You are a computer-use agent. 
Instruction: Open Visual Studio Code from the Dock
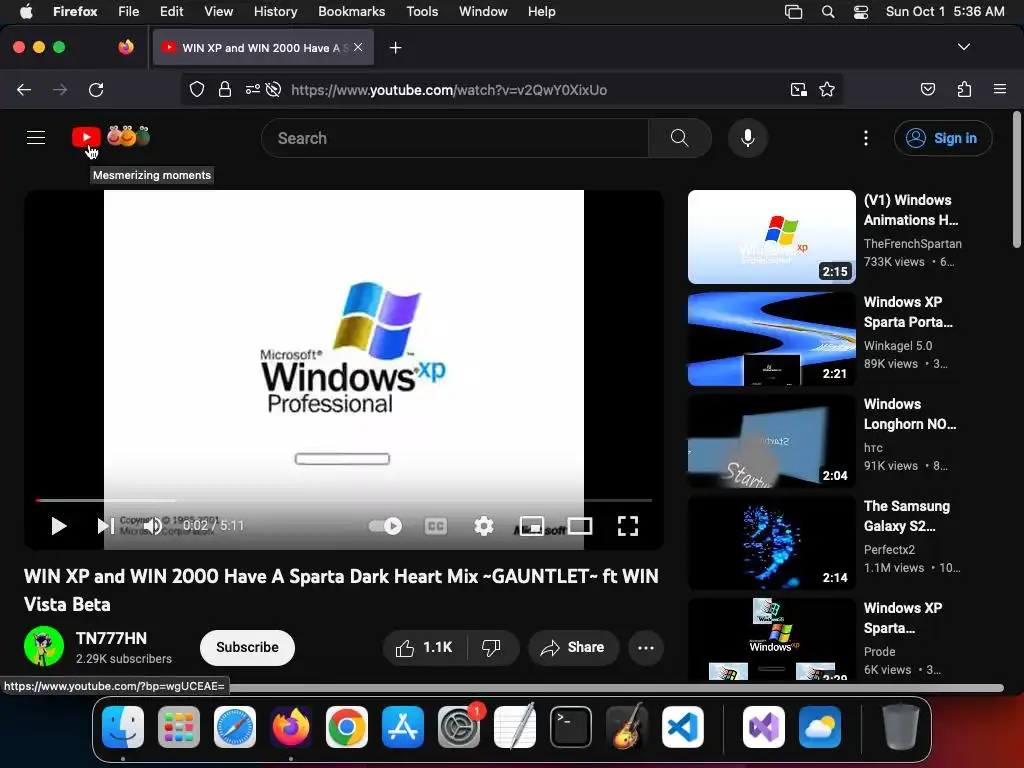coord(683,727)
